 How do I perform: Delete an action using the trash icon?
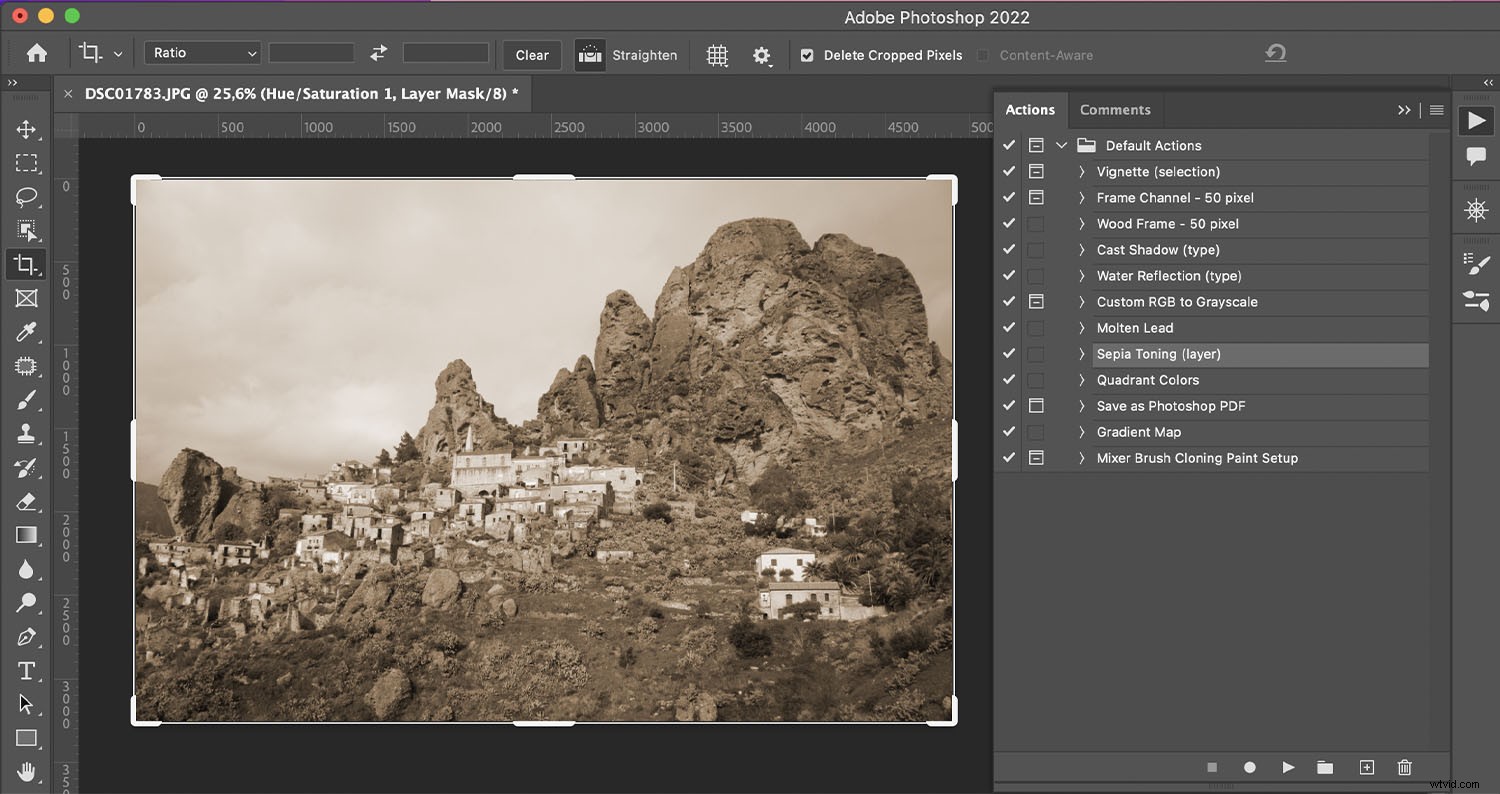[1404, 767]
